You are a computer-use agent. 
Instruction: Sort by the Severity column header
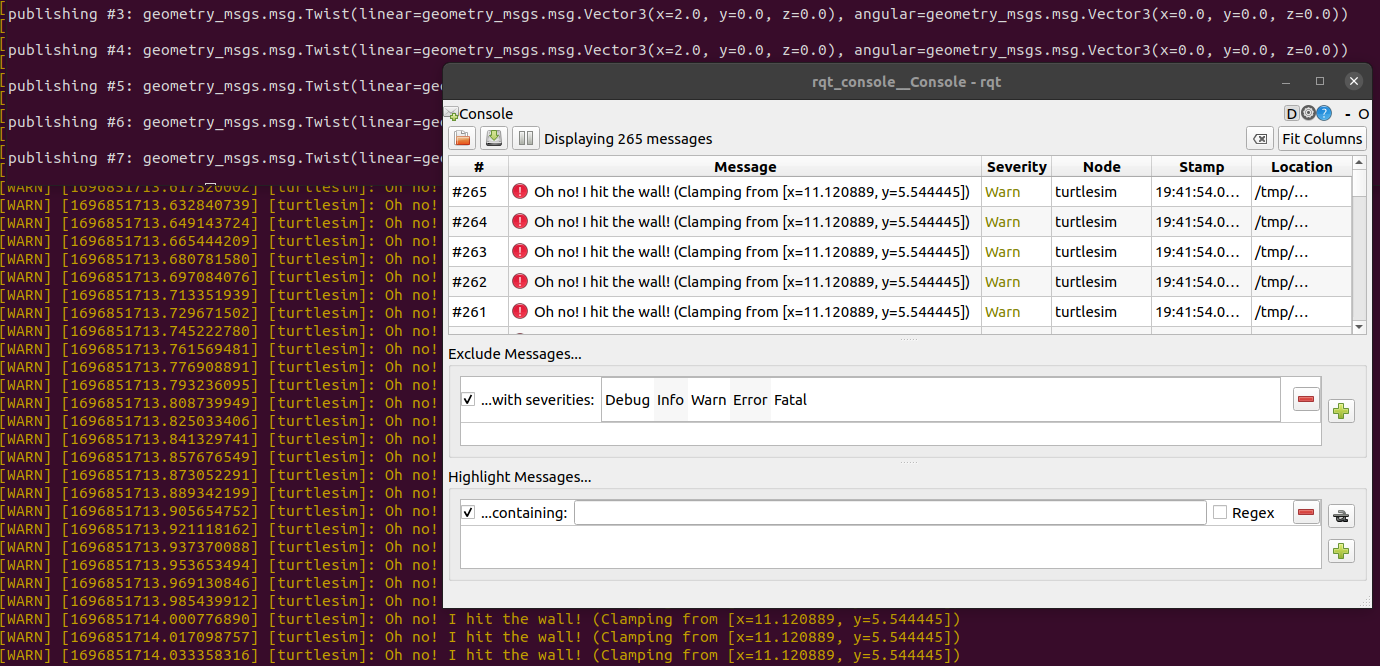tap(1016, 167)
